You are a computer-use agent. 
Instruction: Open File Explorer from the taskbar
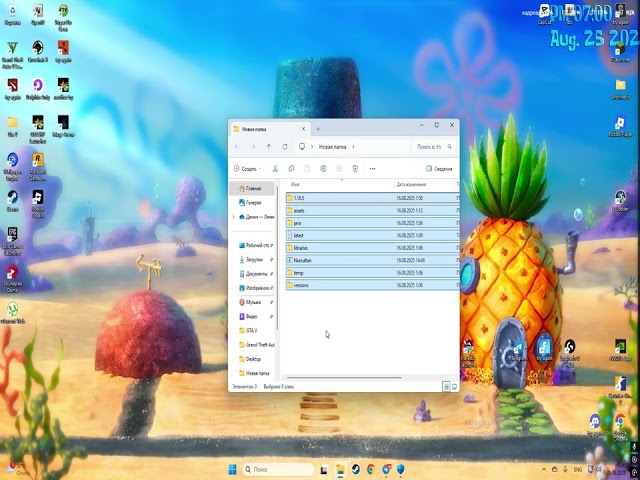tap(340, 469)
